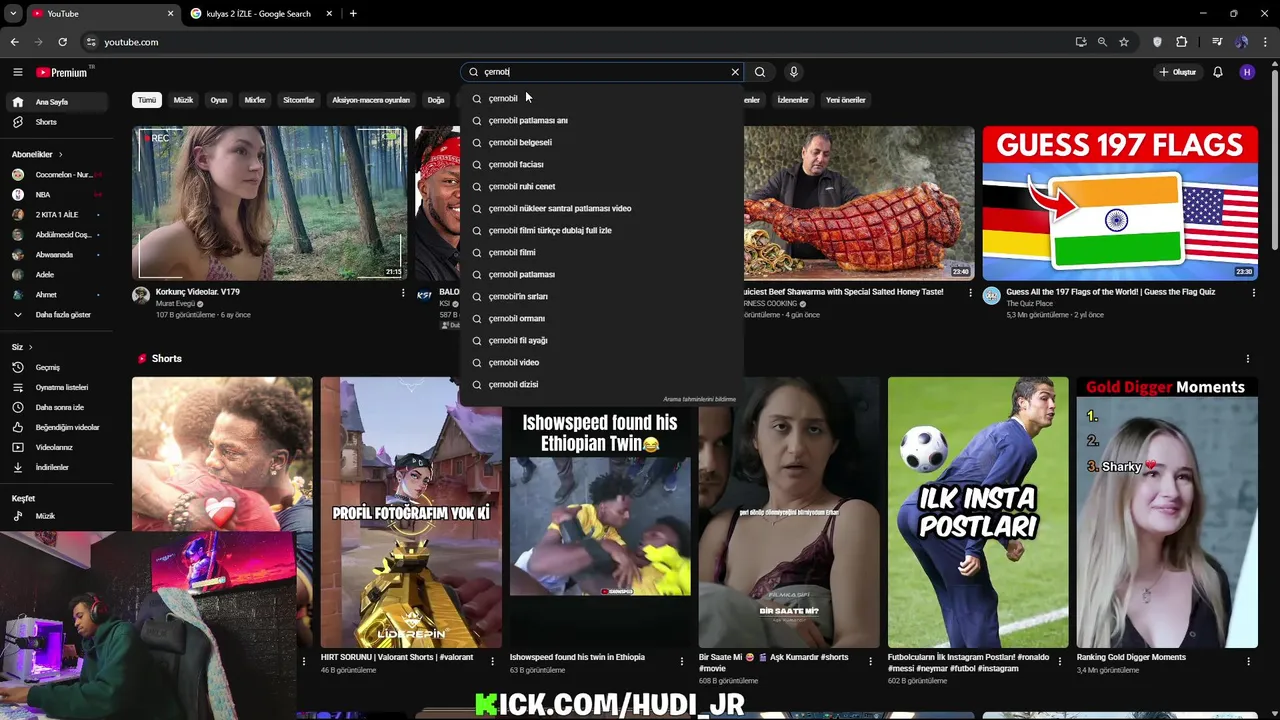This screenshot has width=1280, height=720.
Task: Open the account avatar menu
Action: [x=1247, y=72]
